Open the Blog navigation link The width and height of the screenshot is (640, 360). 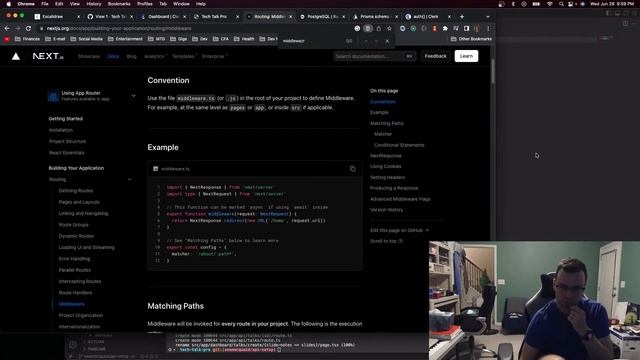131,56
